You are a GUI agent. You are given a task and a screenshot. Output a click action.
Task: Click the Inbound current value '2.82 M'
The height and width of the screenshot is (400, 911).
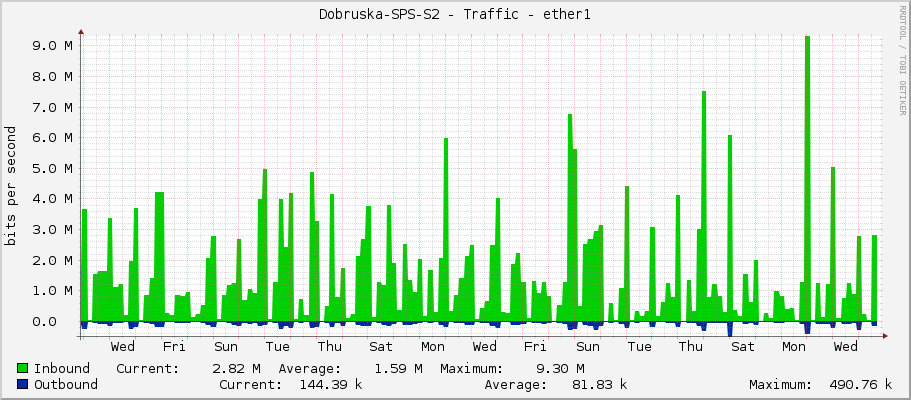236,369
